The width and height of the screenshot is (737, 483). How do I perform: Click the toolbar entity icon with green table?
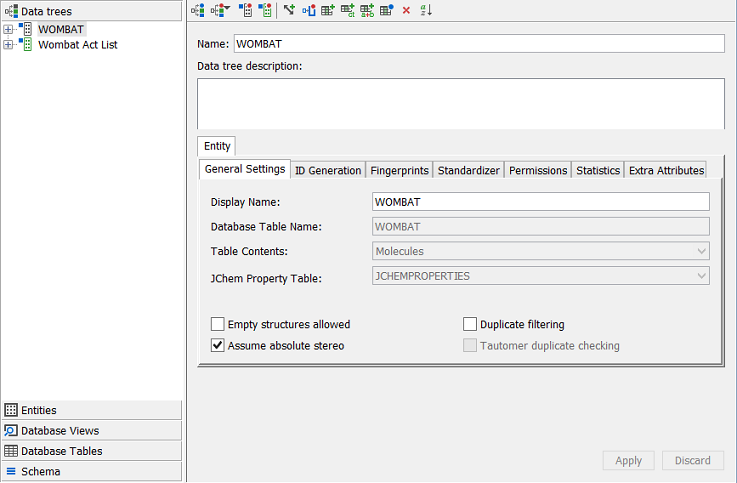point(265,10)
